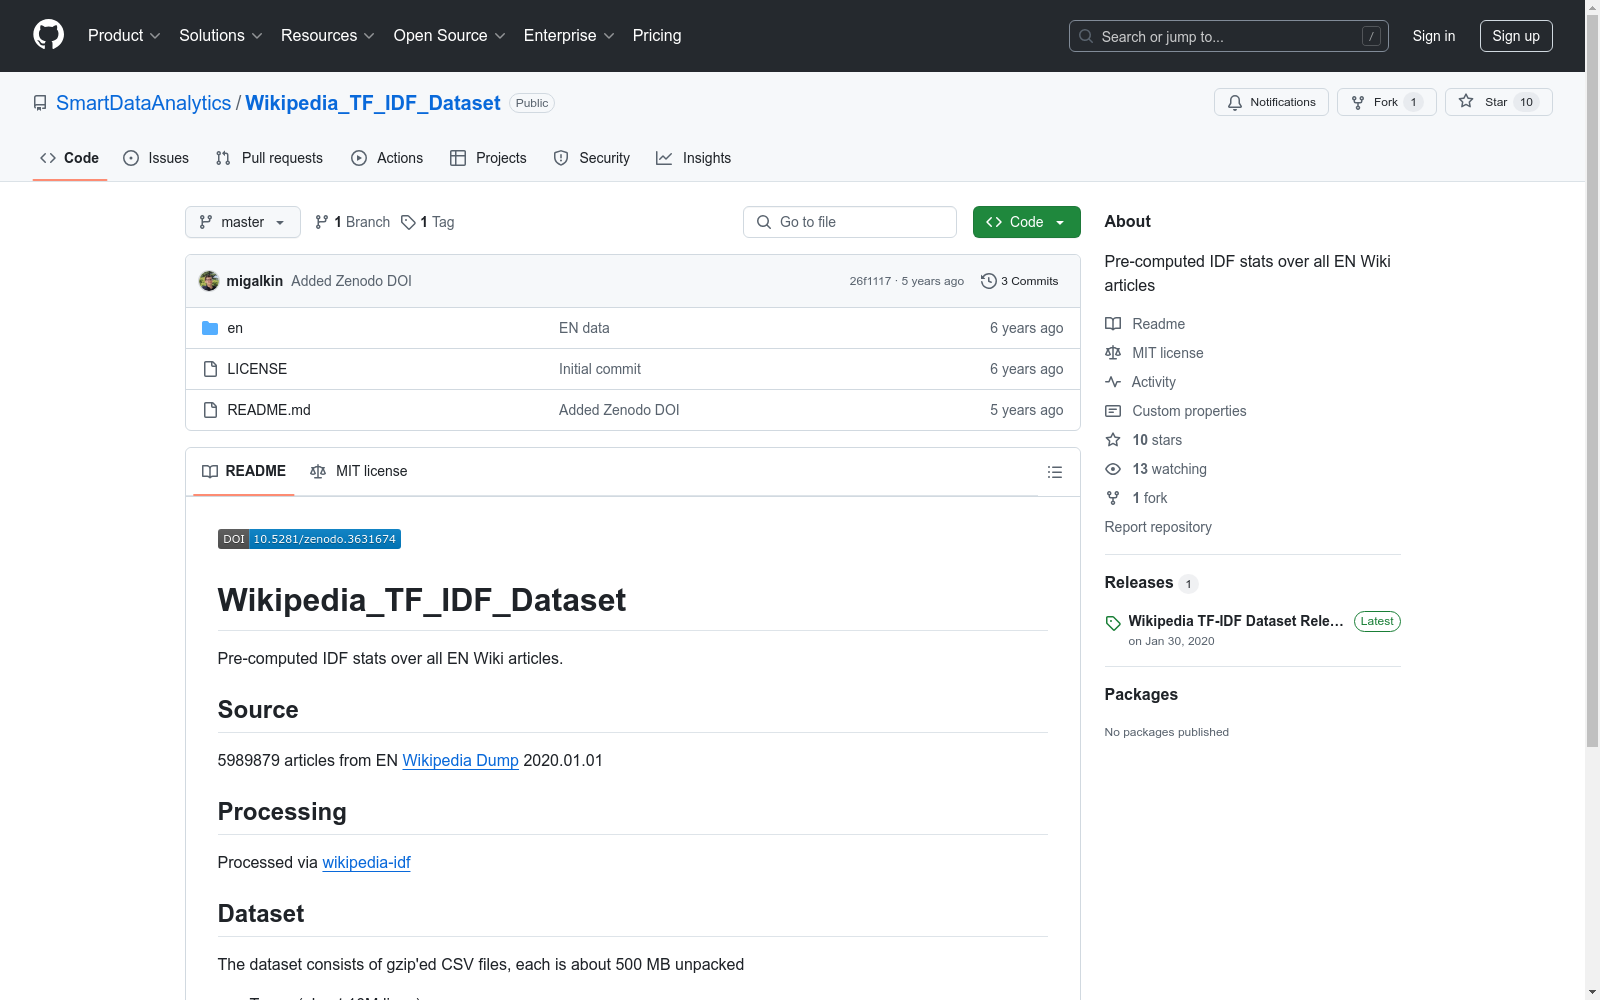The height and width of the screenshot is (1000, 1600).
Task: Select the Code tab
Action: (70, 158)
